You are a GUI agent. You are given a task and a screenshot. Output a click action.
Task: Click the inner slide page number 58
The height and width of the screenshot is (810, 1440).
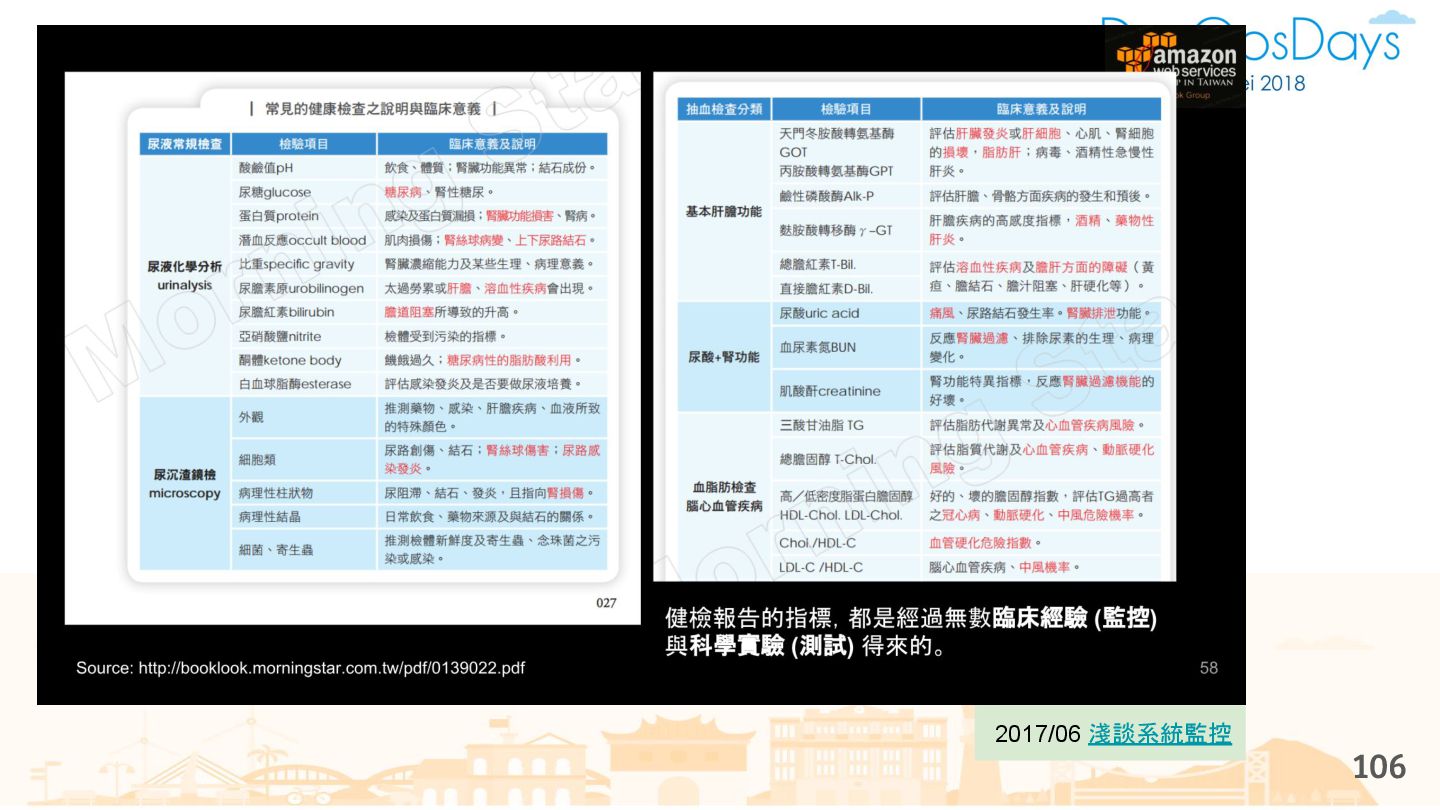(1208, 668)
